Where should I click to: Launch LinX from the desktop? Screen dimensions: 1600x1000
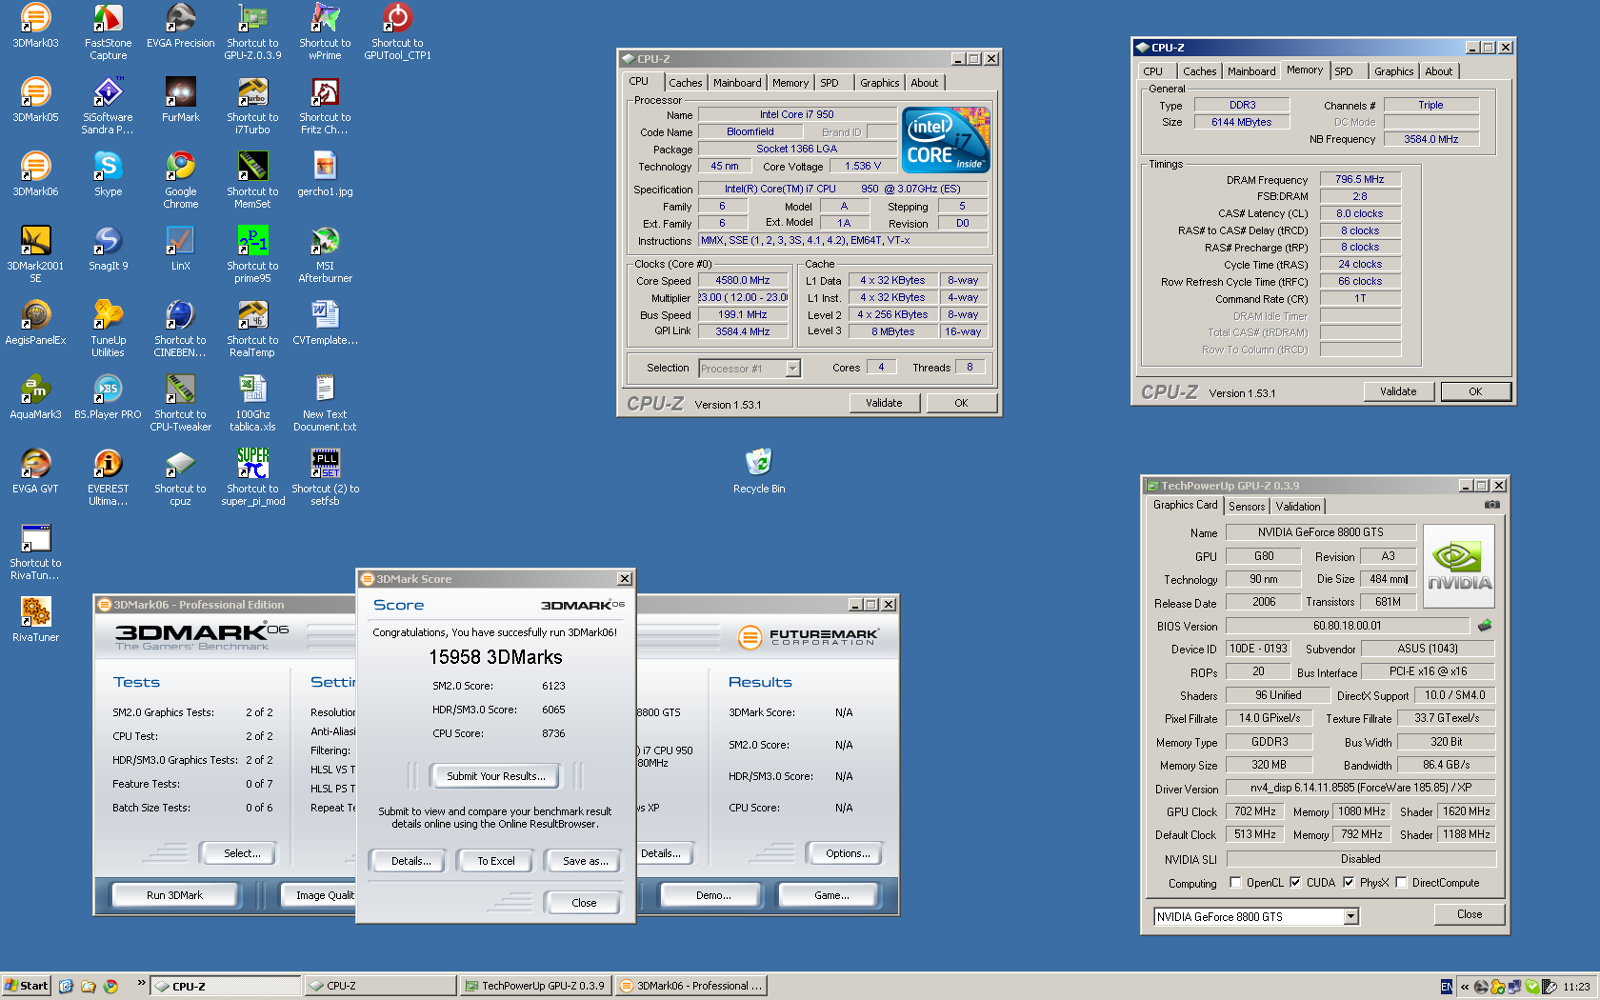[x=180, y=249]
